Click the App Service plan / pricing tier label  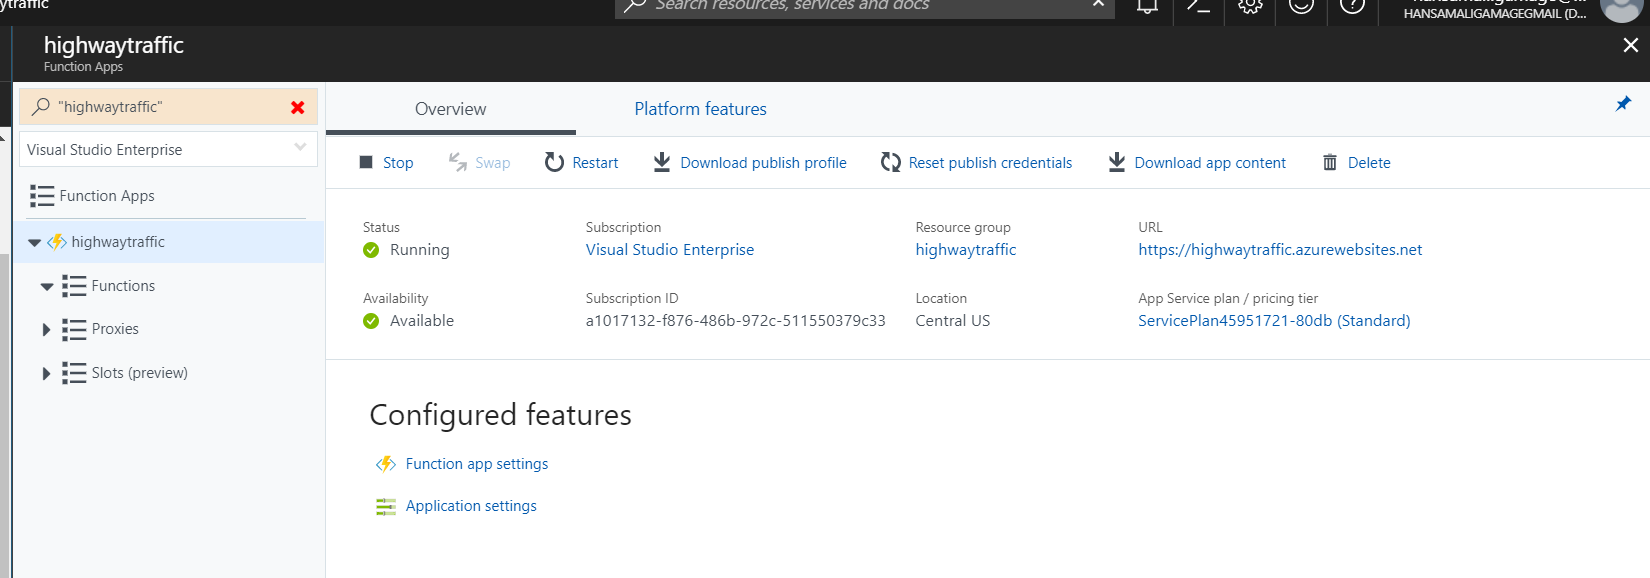coord(1228,298)
